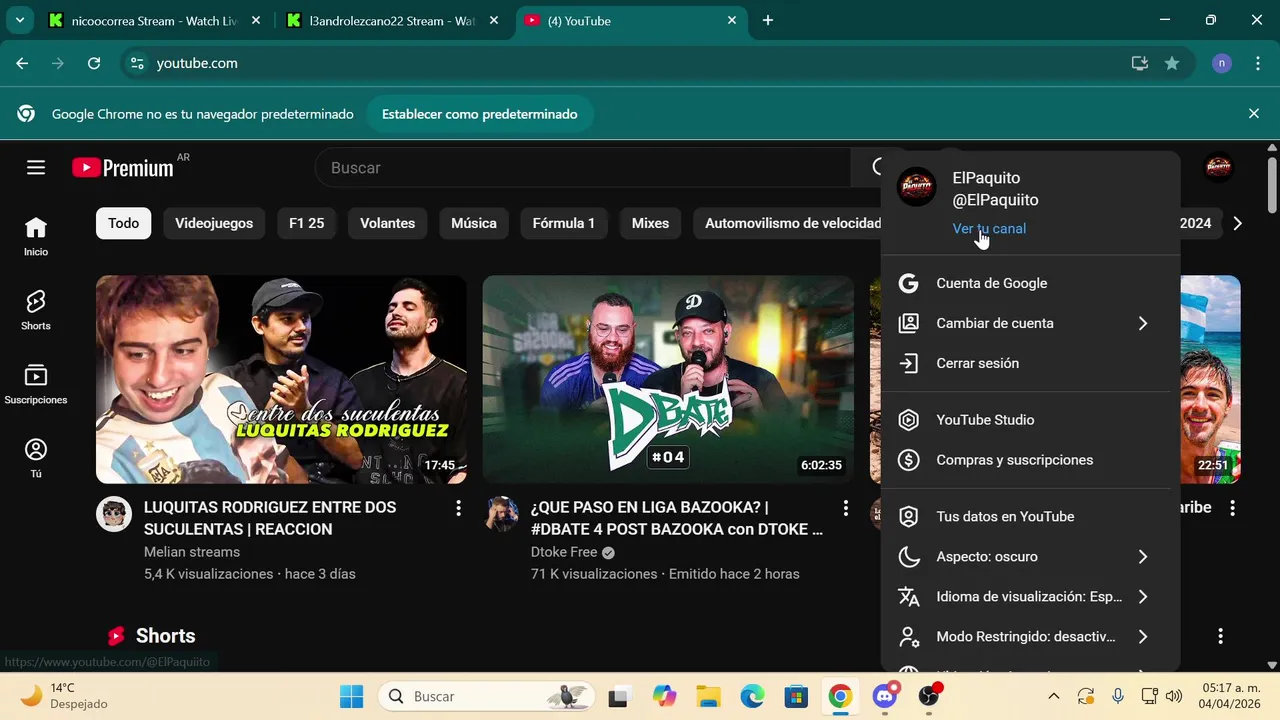Click Chrome back navigation arrow
The width and height of the screenshot is (1280, 720).
(22, 63)
